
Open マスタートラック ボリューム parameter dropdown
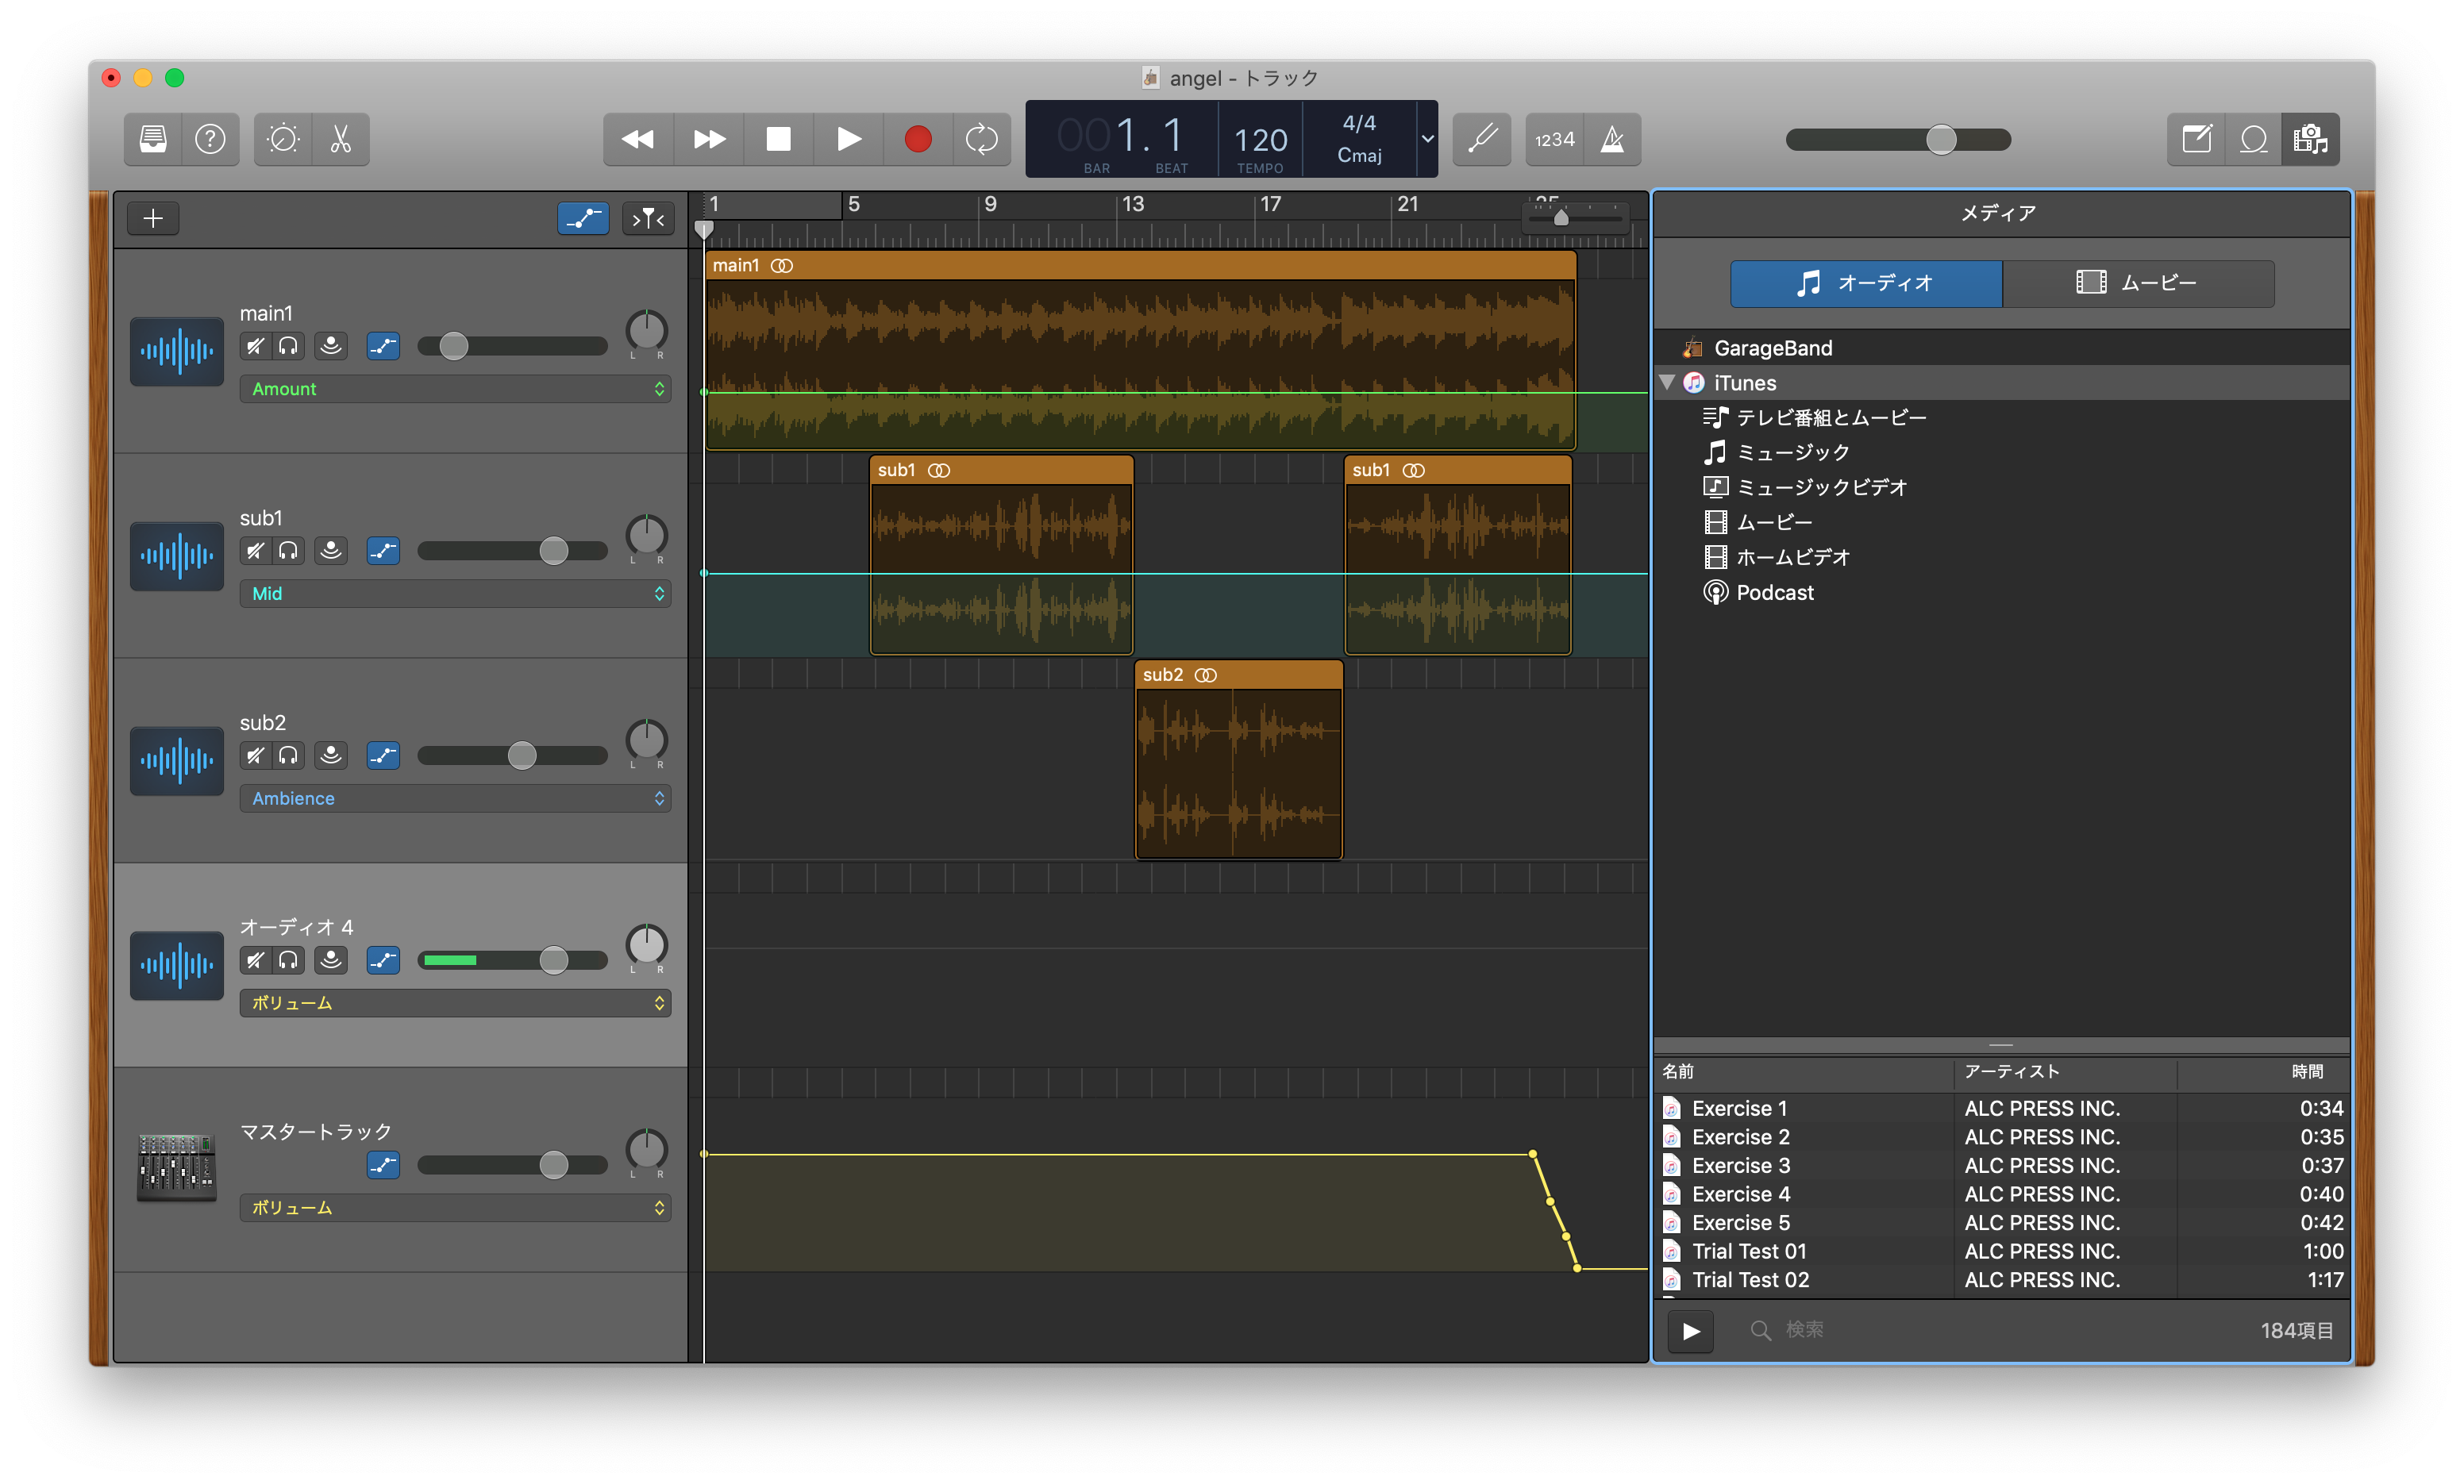(455, 1208)
